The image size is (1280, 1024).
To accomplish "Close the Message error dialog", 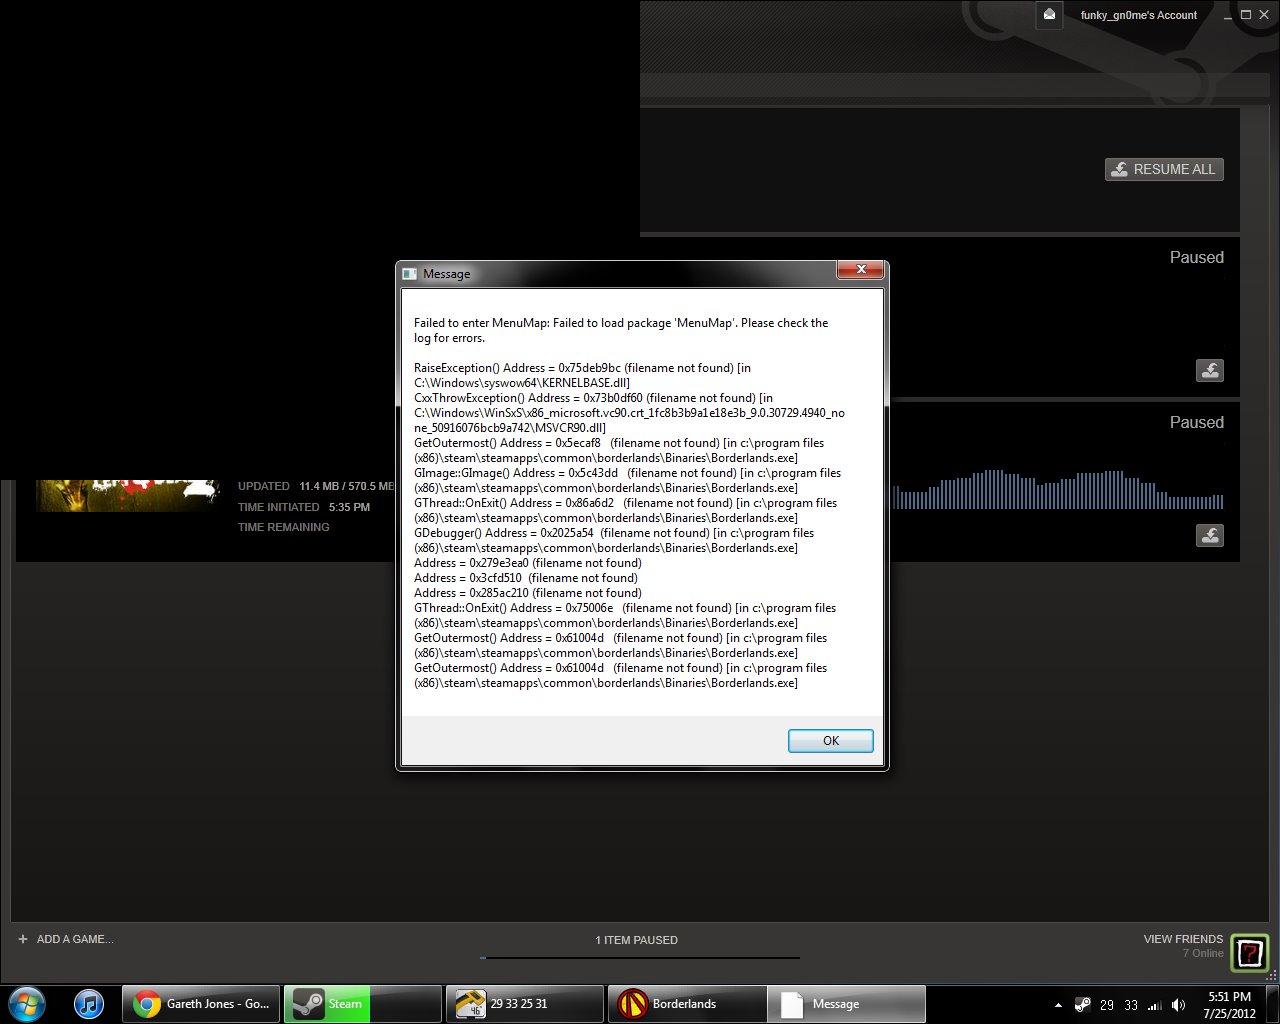I will (860, 270).
